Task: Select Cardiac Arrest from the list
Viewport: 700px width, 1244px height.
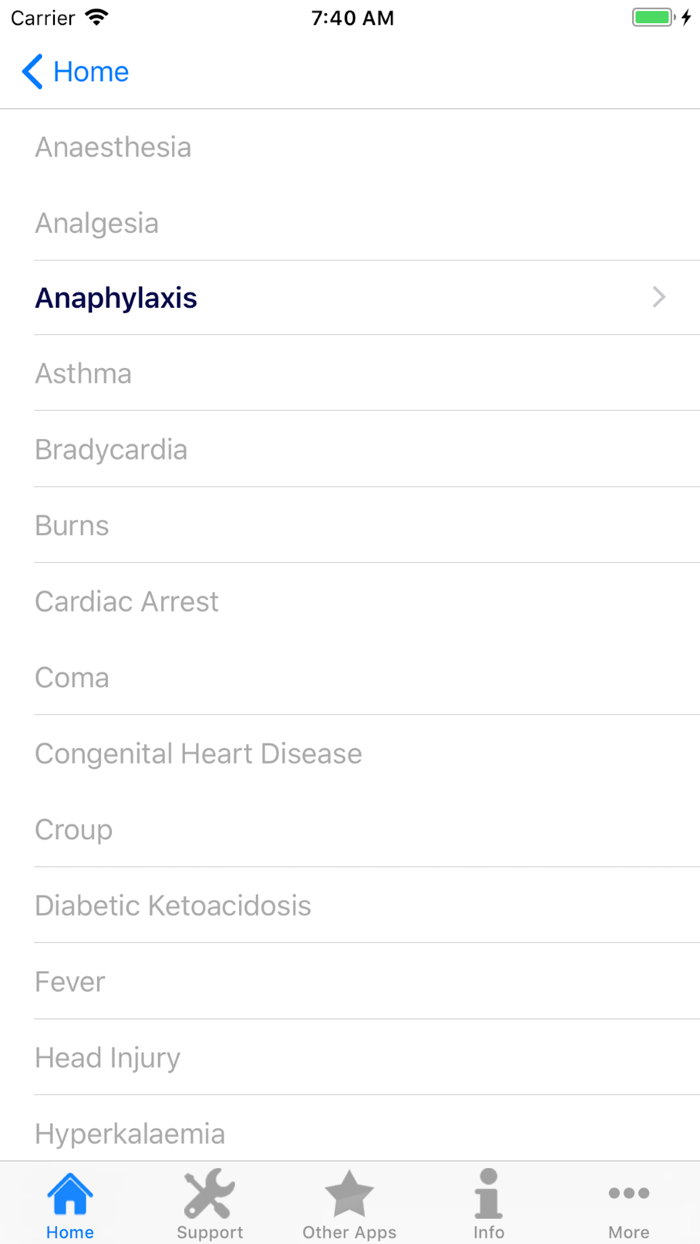Action: (126, 601)
